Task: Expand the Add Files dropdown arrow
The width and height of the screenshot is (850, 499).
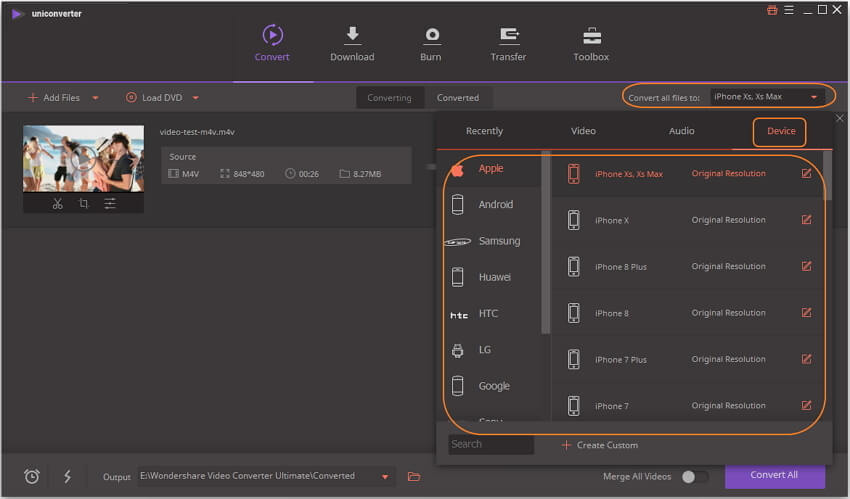Action: pyautogui.click(x=95, y=98)
